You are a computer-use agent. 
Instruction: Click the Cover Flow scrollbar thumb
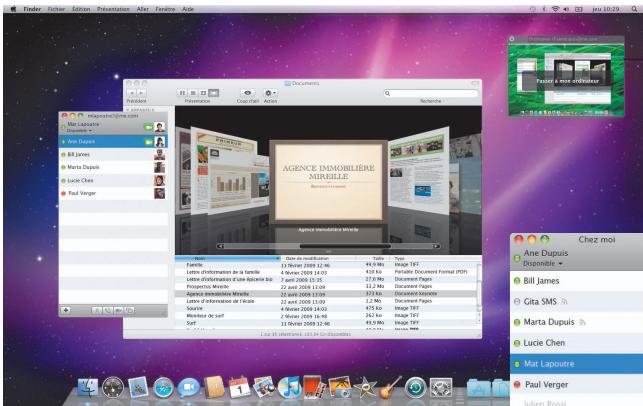point(345,246)
